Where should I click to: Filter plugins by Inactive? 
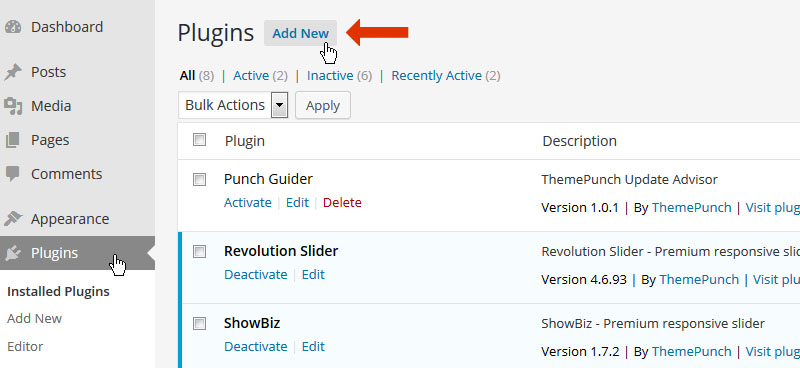[330, 76]
